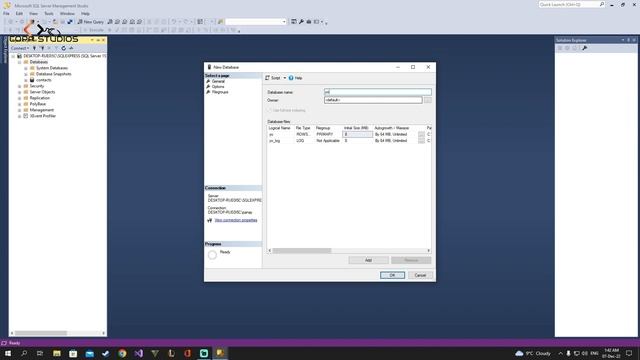Select the server node icon in Object Explorer

pyautogui.click(x=19, y=56)
